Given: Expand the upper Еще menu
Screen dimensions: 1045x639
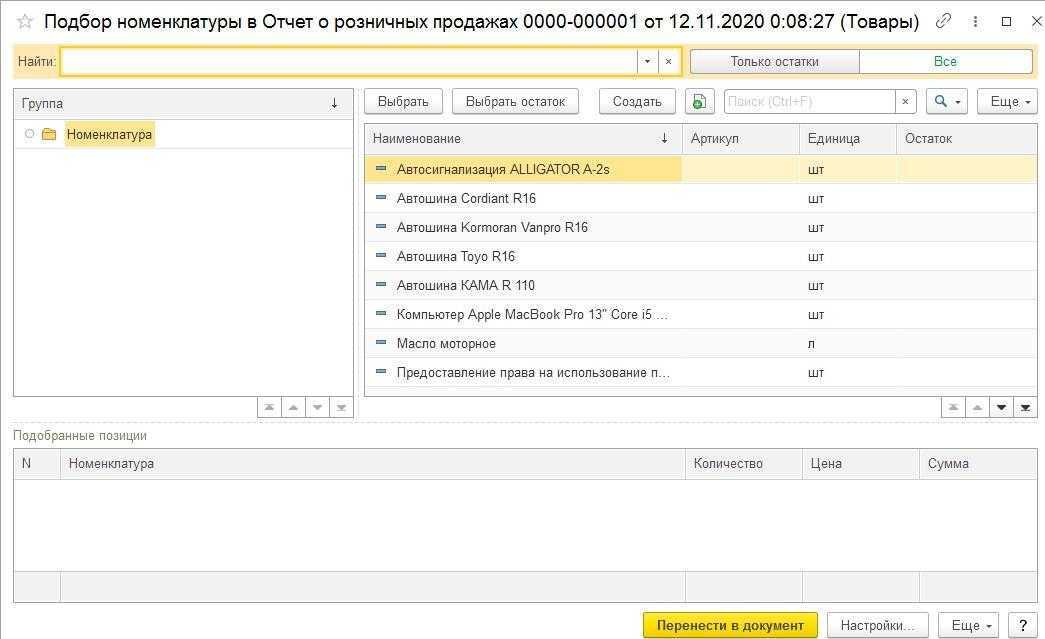Looking at the screenshot, I should point(1010,101).
